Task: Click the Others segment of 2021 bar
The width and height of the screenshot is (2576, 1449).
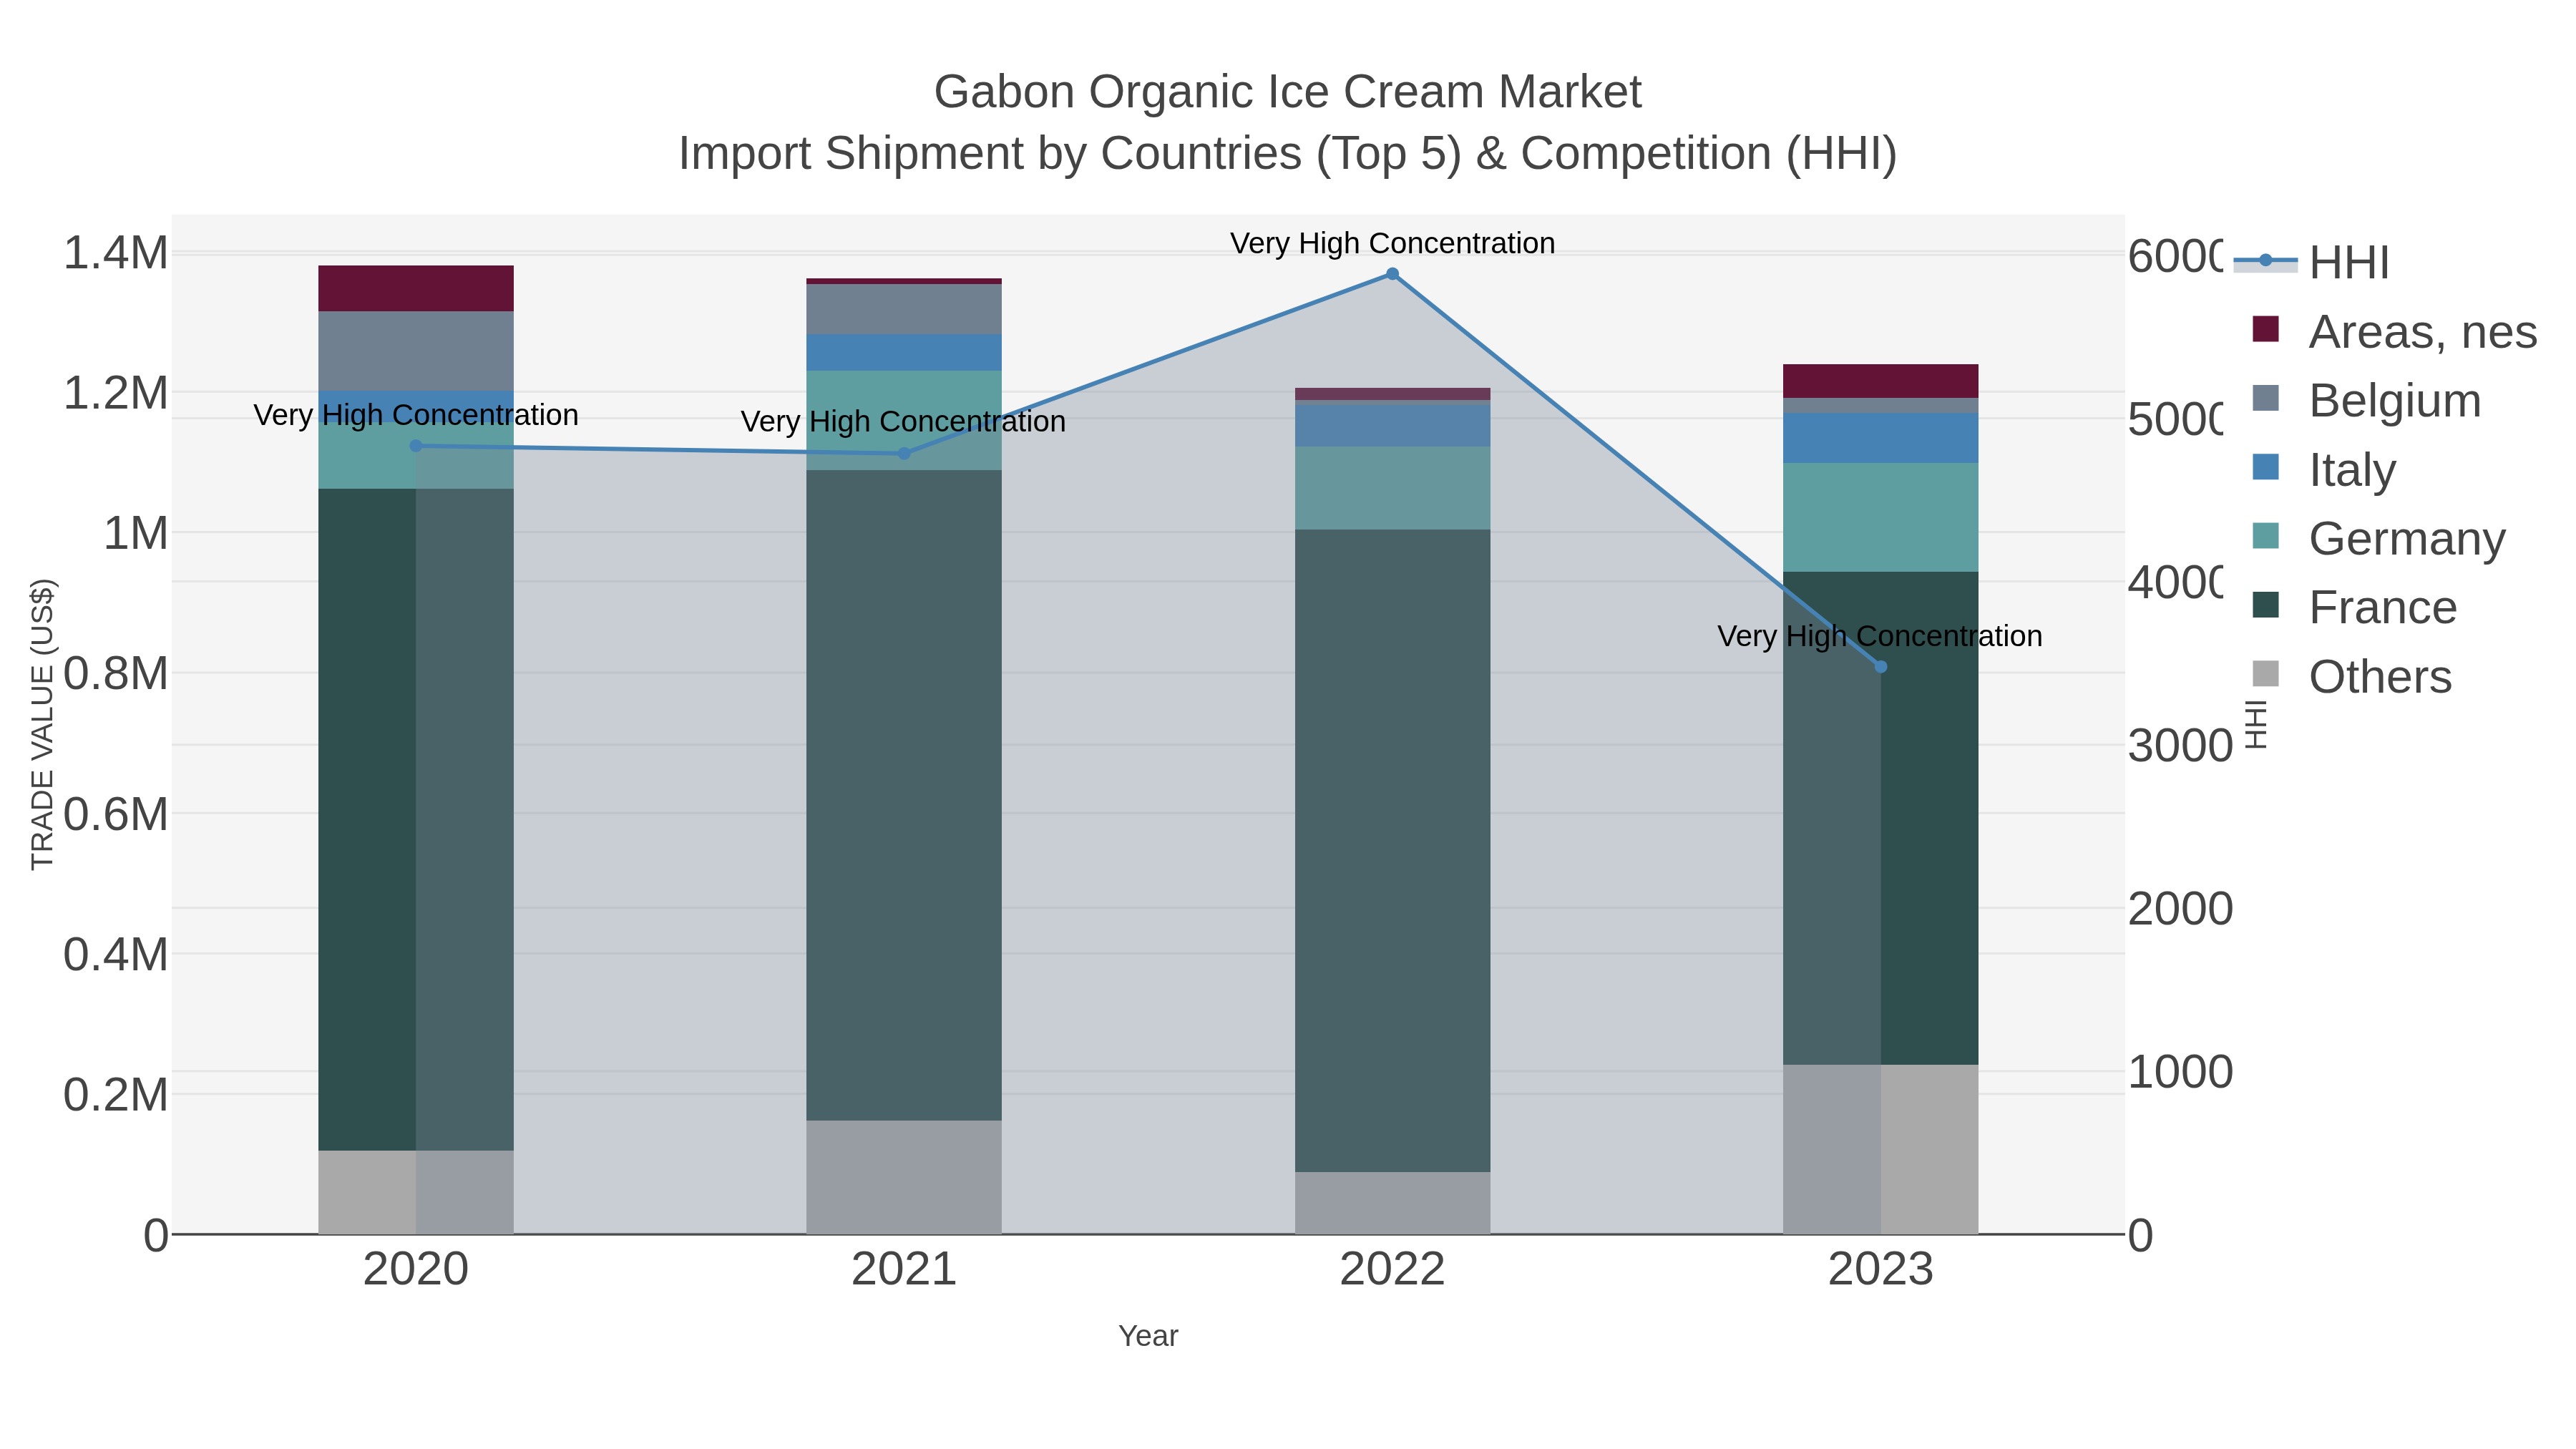Action: [x=904, y=1177]
